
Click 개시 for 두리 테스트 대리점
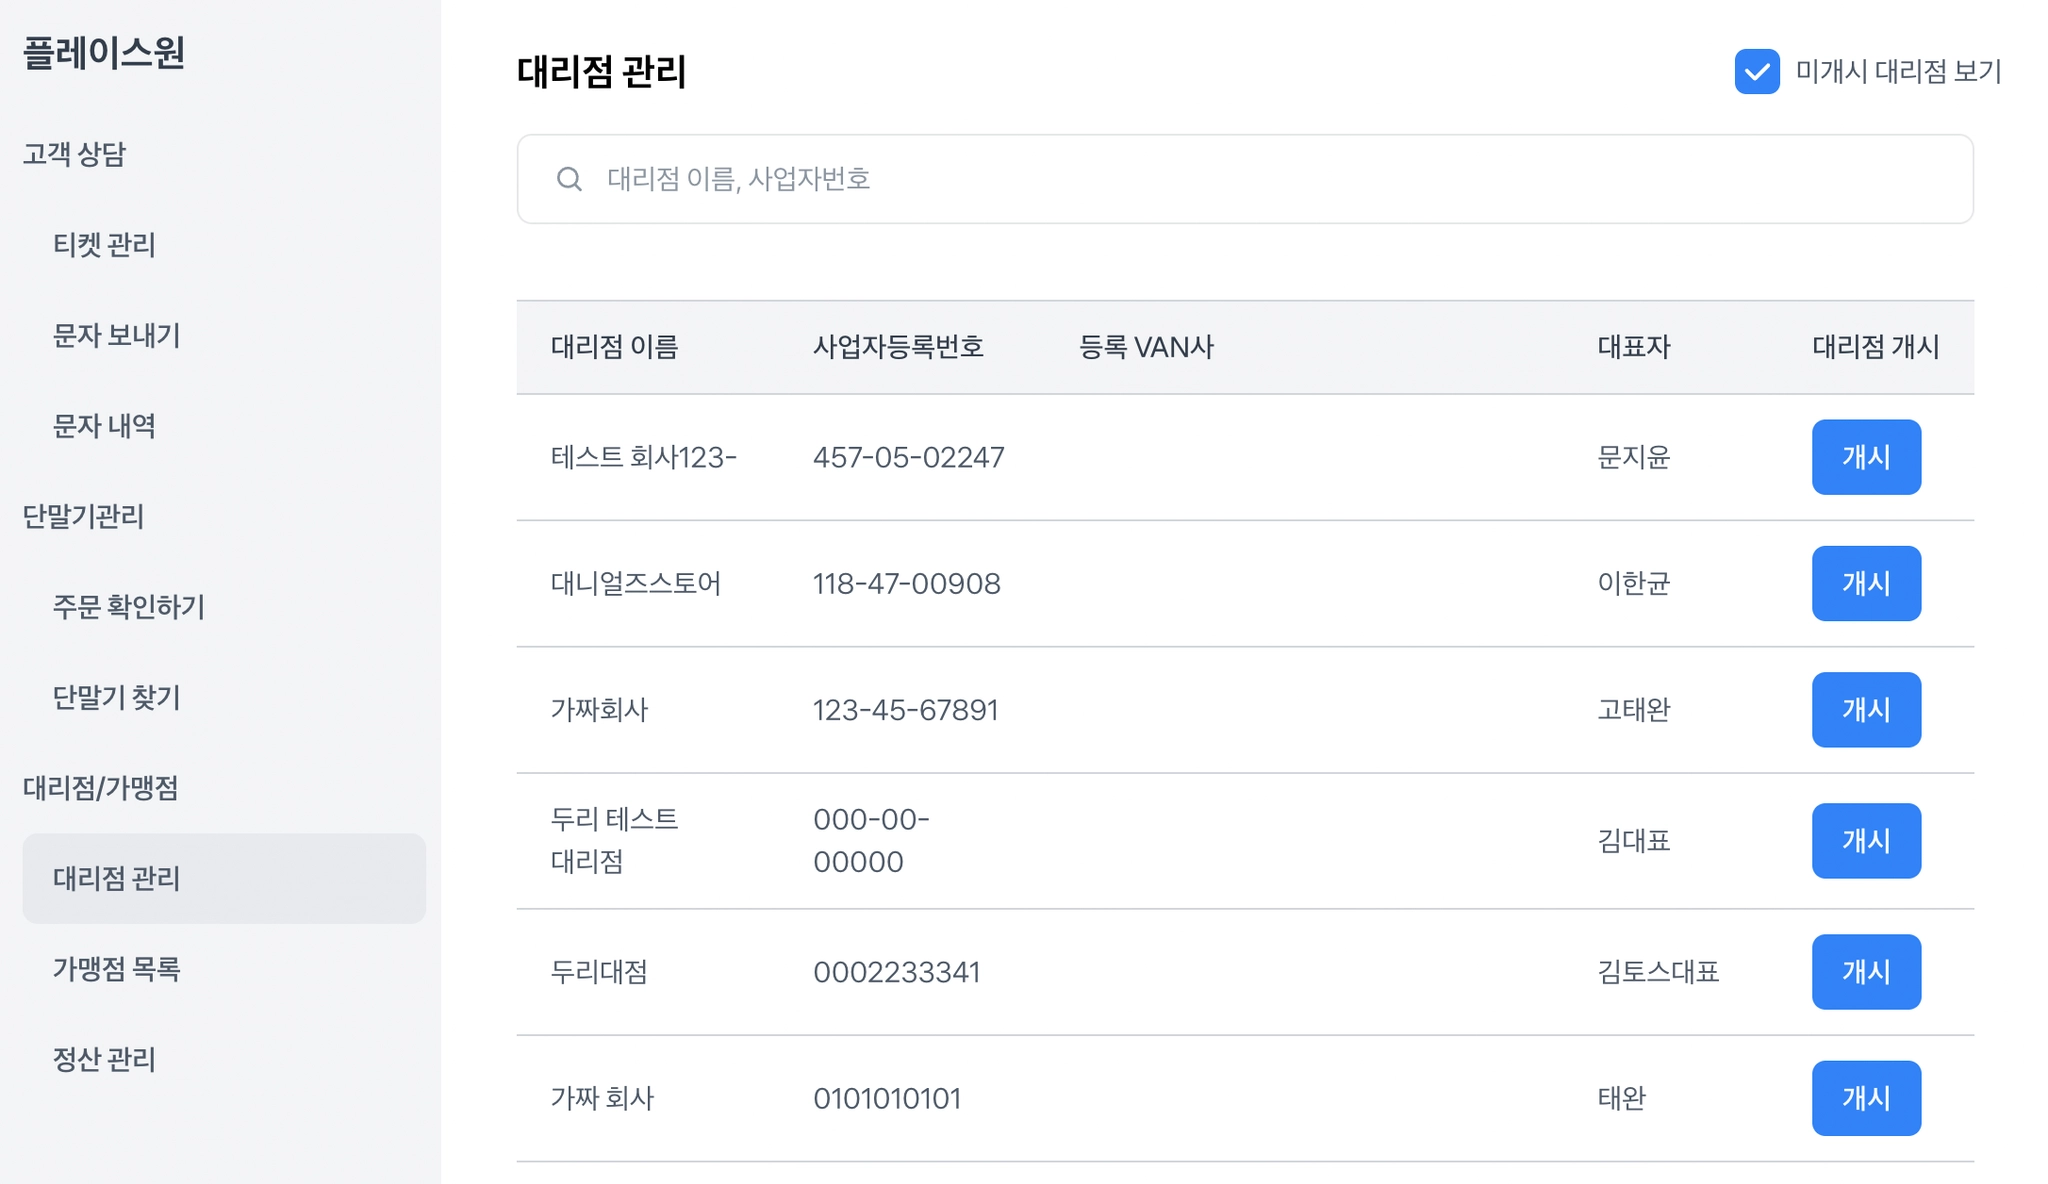click(x=1865, y=841)
